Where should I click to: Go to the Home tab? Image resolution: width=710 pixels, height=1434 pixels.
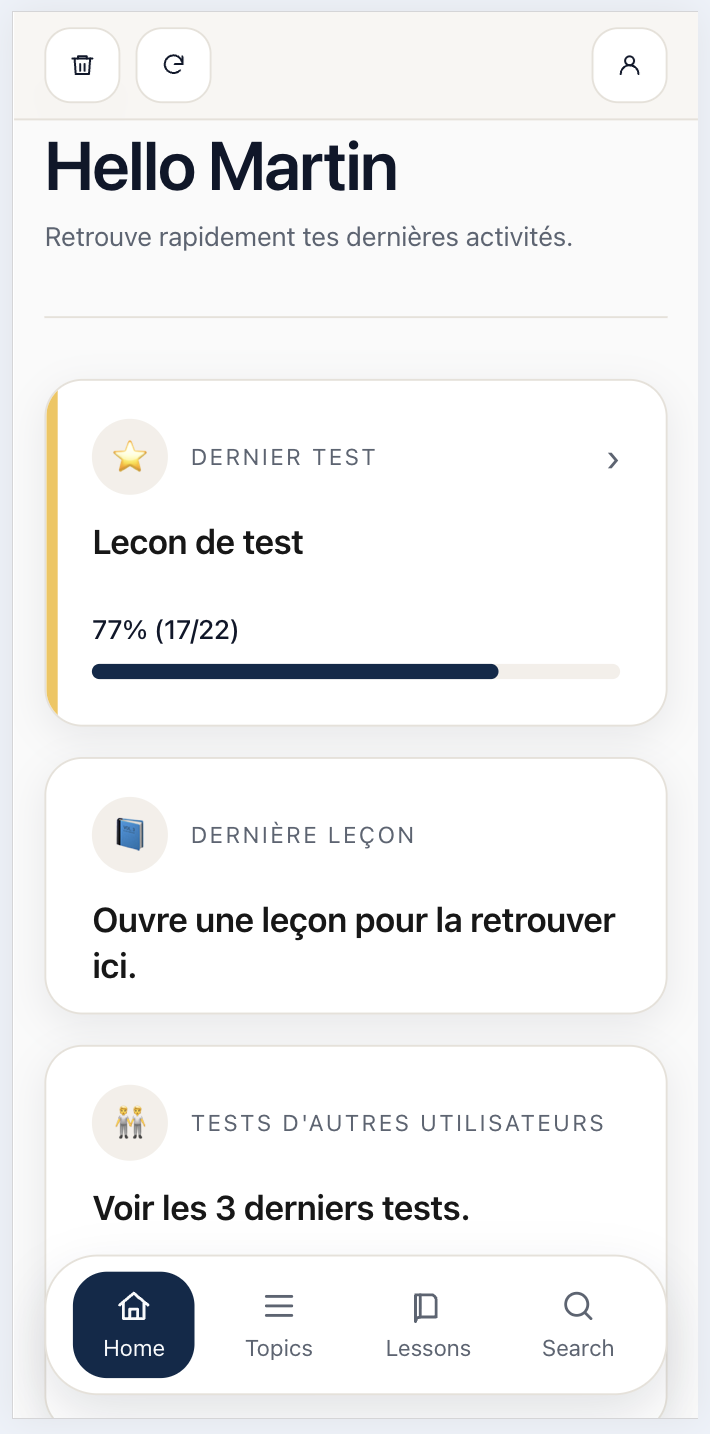[134, 1325]
